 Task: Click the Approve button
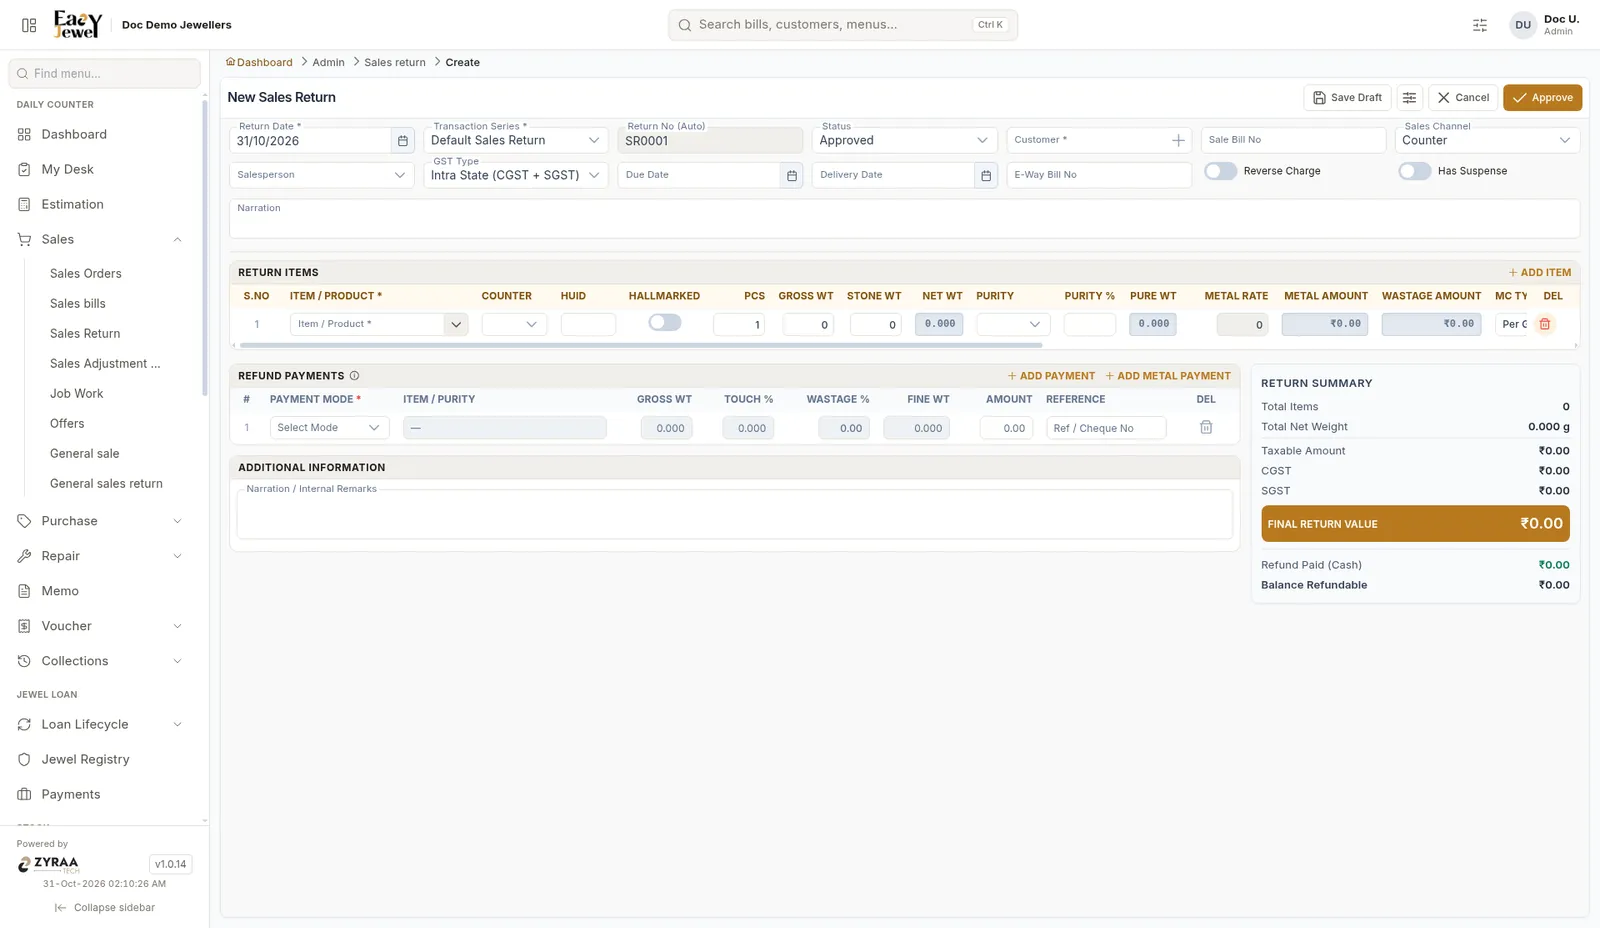(1542, 98)
